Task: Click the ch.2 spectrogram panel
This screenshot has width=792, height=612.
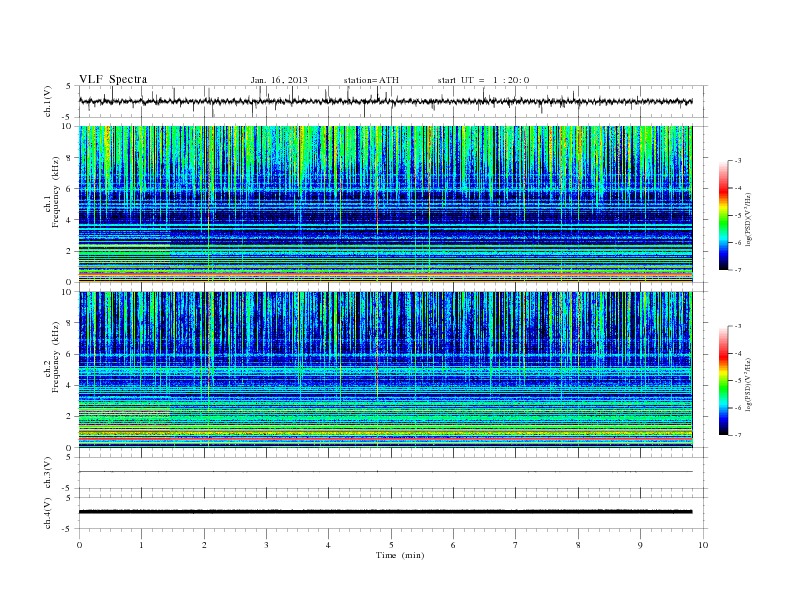Action: point(385,370)
